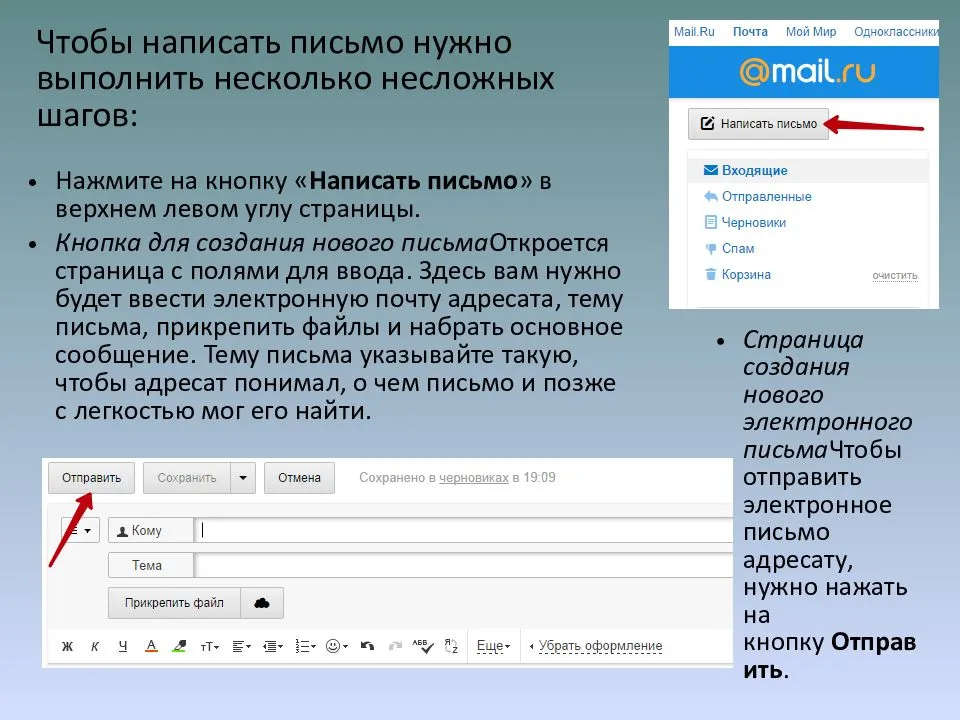
Task: Open the text alignment dropdown
Action: (241, 646)
